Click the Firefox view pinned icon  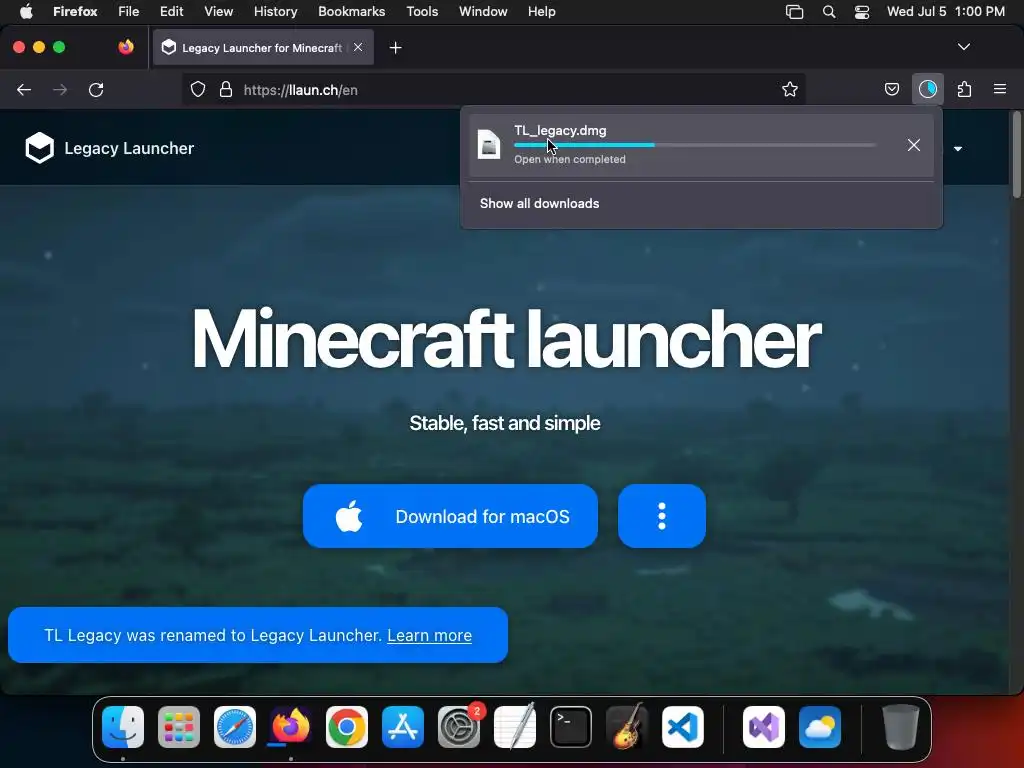126,47
